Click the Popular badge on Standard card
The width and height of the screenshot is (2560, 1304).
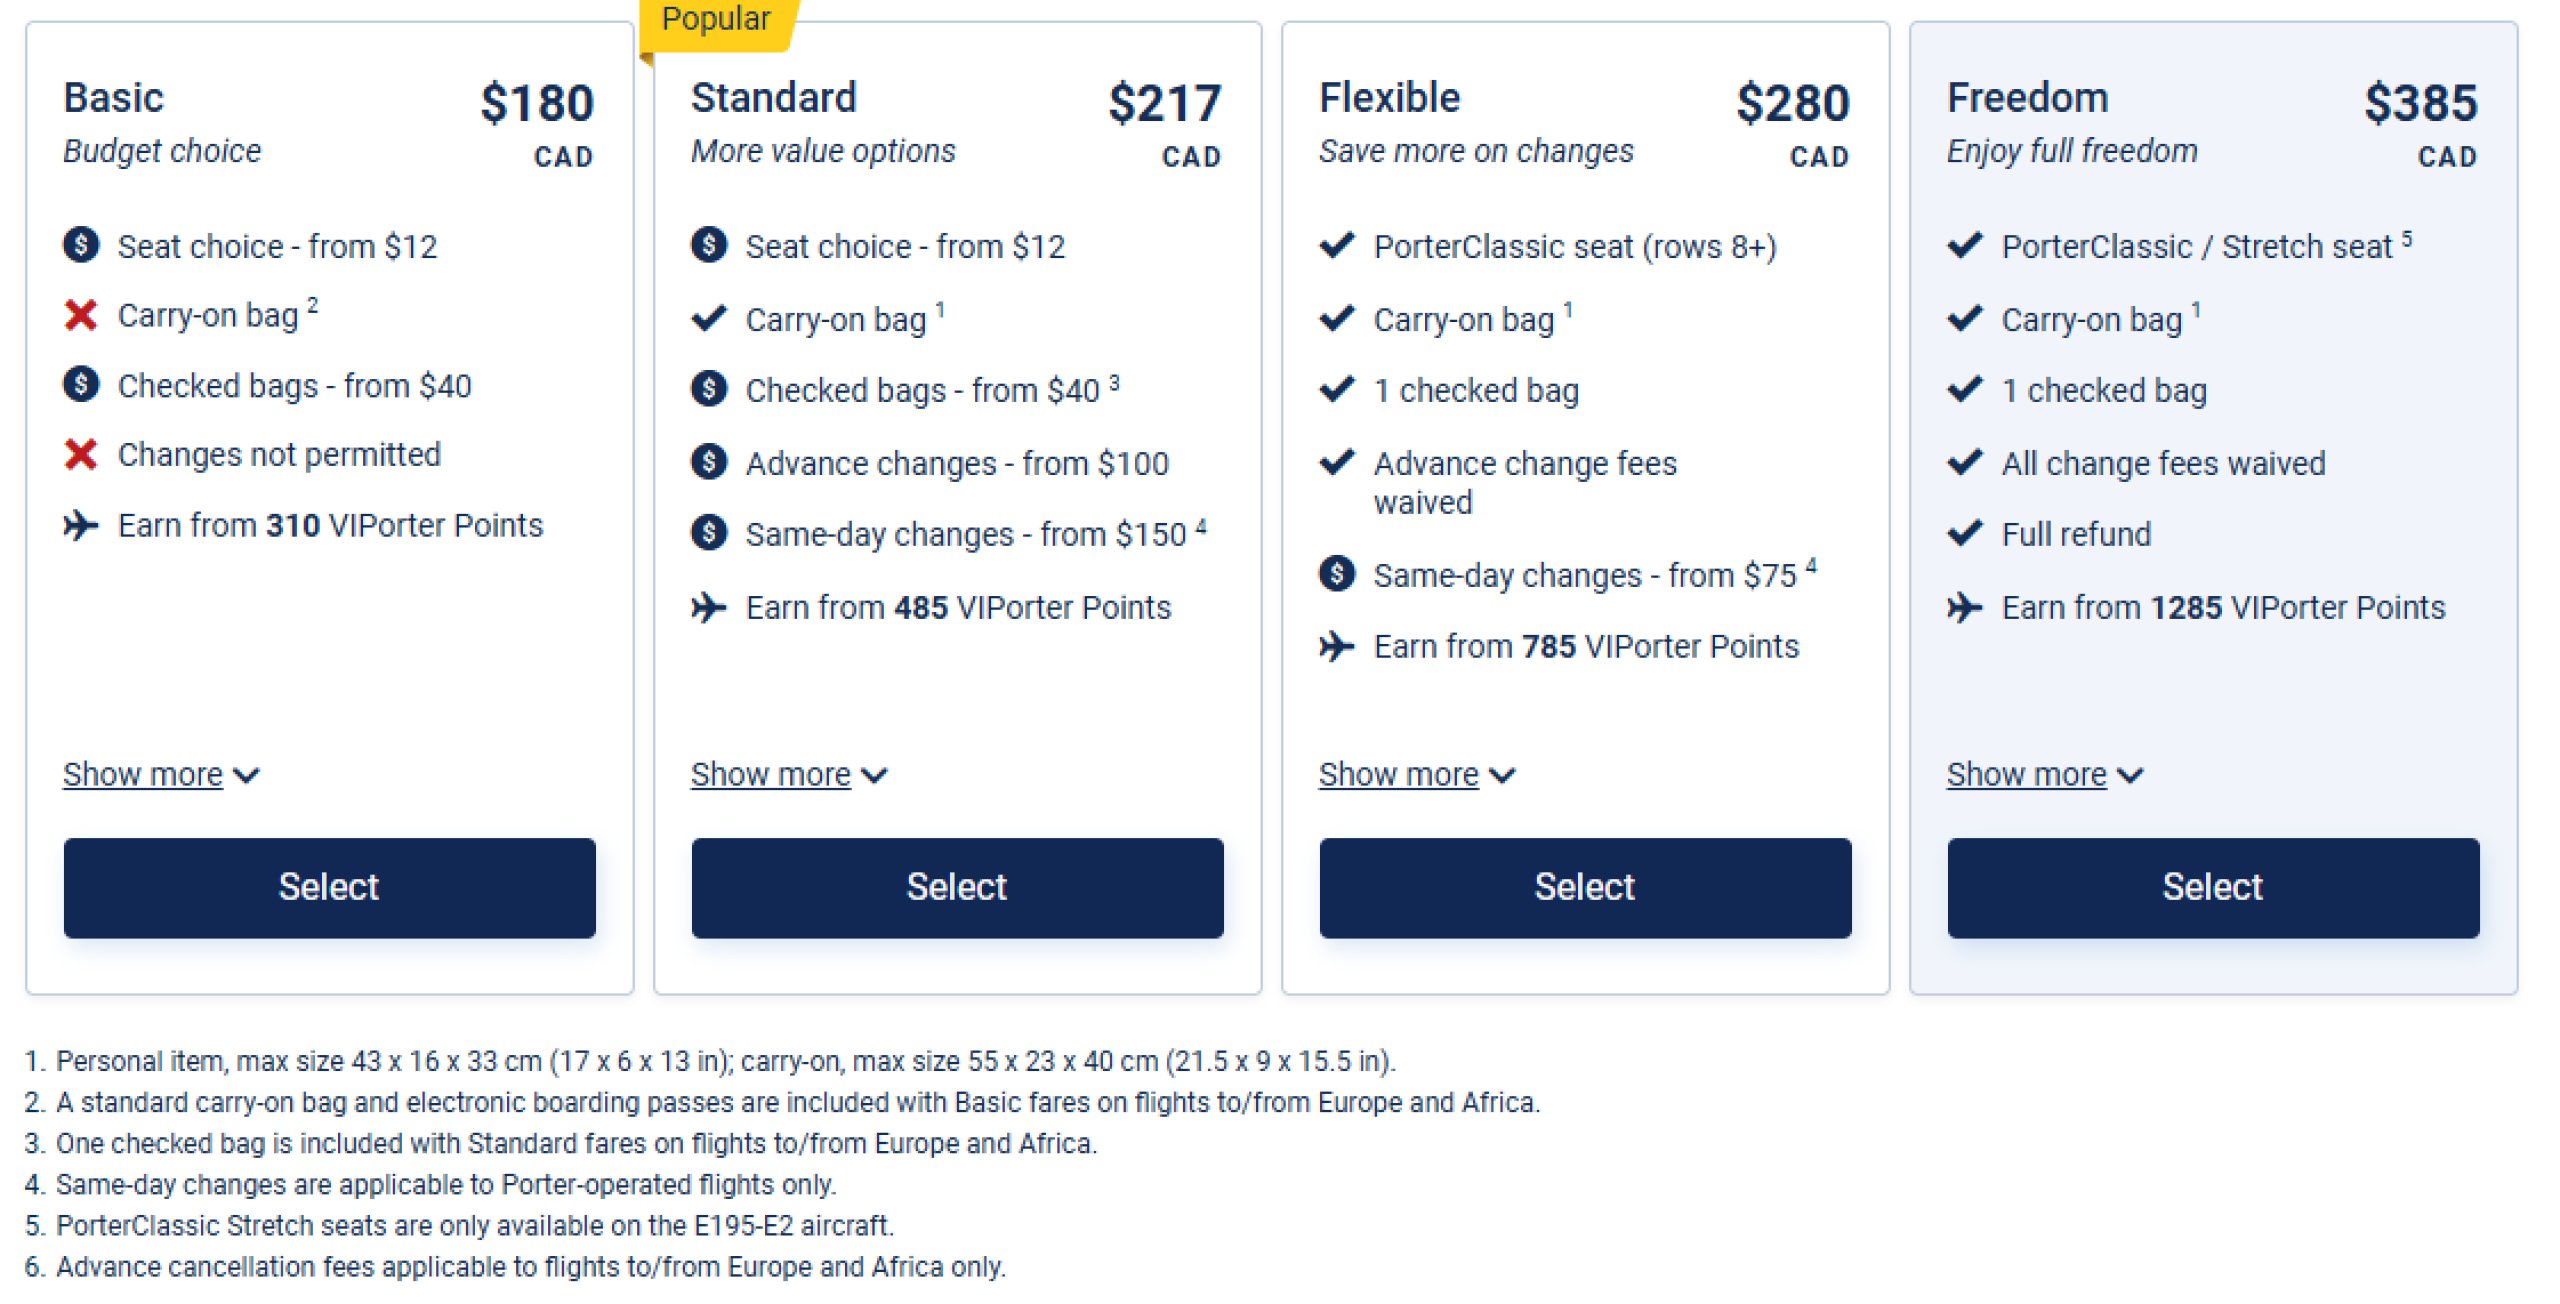[x=717, y=20]
